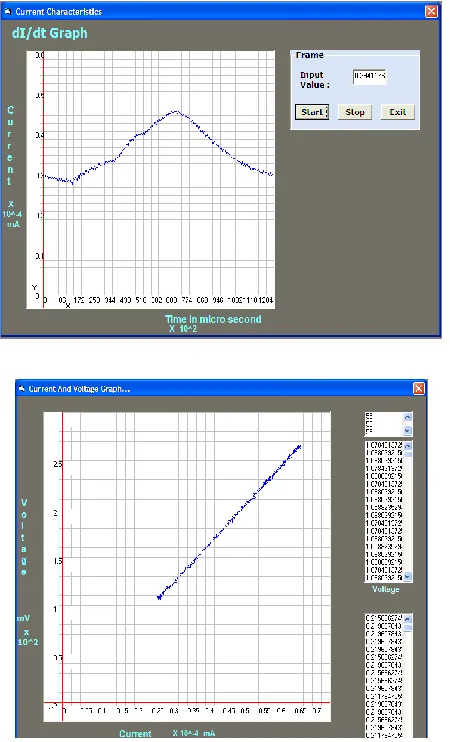Select the first row in the bottom current list
This screenshot has height=742, width=450.
pyautogui.click(x=384, y=618)
